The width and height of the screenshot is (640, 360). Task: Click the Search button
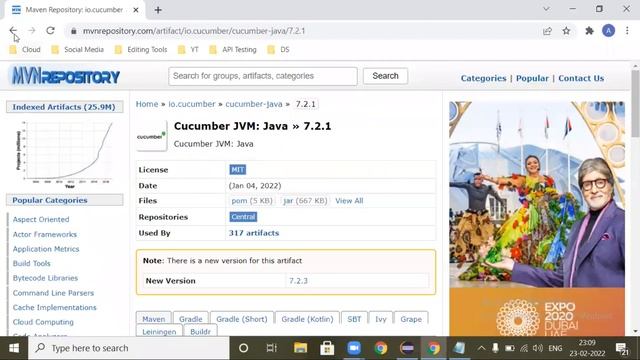point(385,76)
